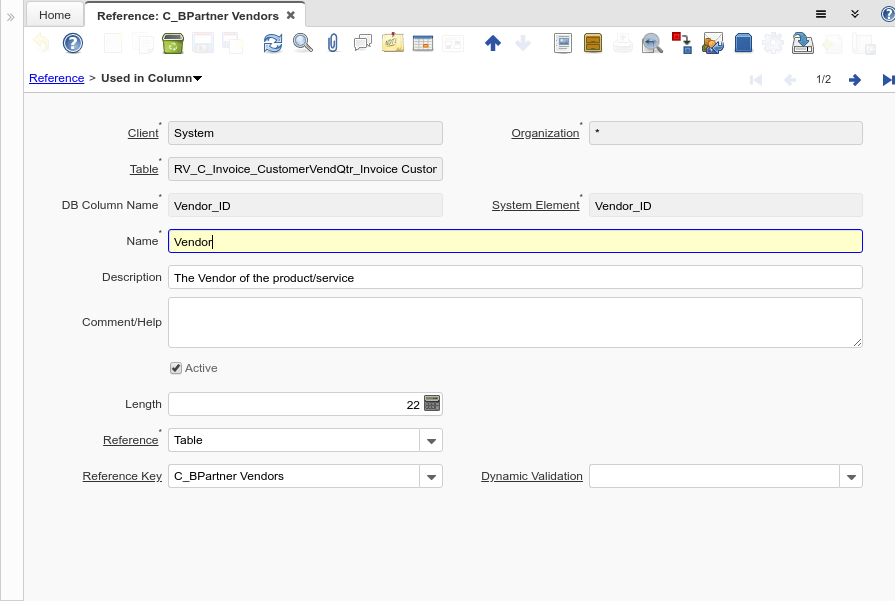The height and width of the screenshot is (601, 895).
Task: Expand the Dynamic Validation dropdown
Action: [x=851, y=476]
